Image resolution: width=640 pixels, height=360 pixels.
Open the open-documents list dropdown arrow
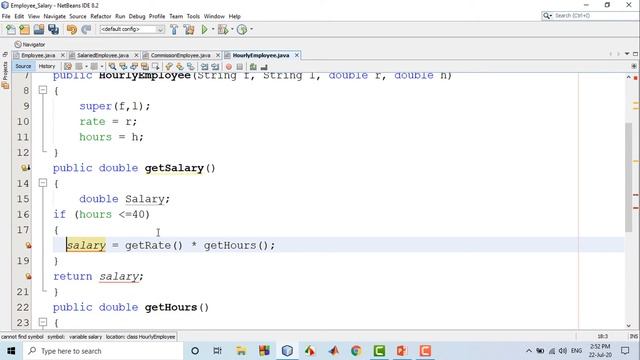pyautogui.click(x=627, y=54)
